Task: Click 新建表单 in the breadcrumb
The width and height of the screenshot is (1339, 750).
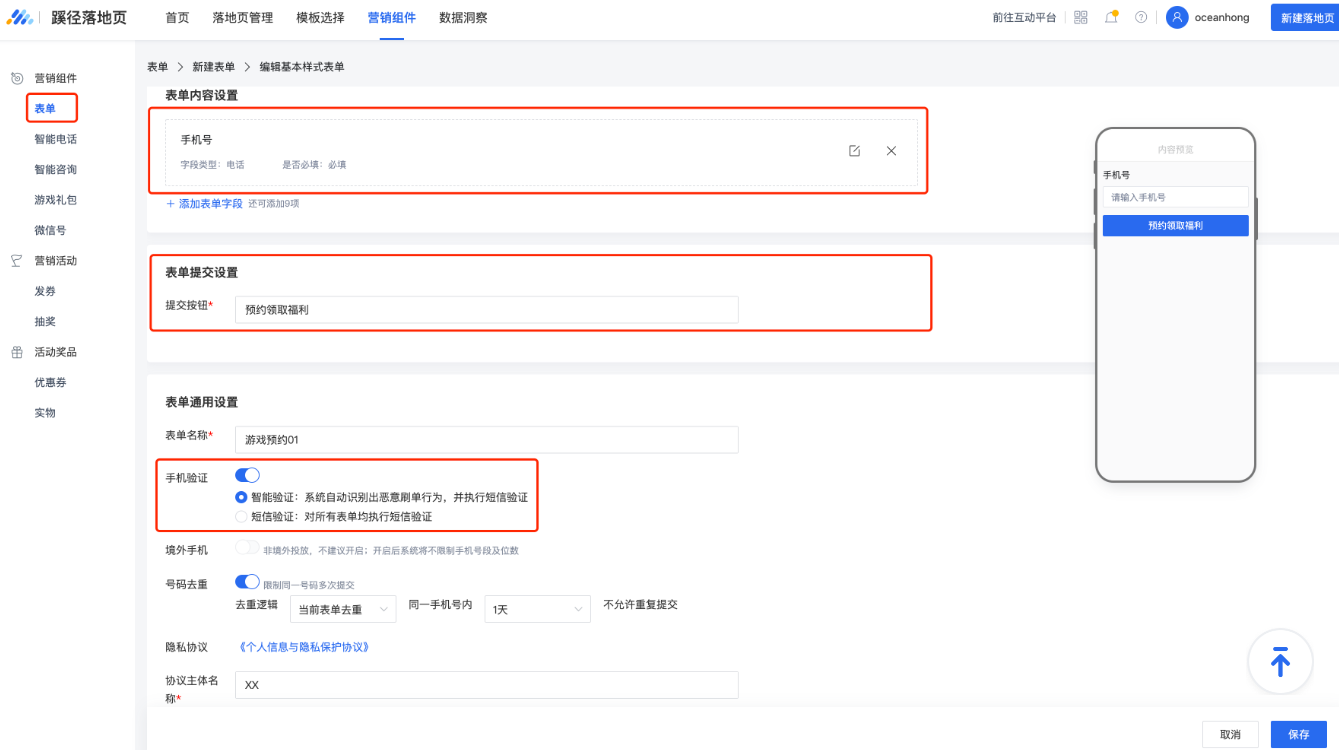Action: [x=214, y=67]
